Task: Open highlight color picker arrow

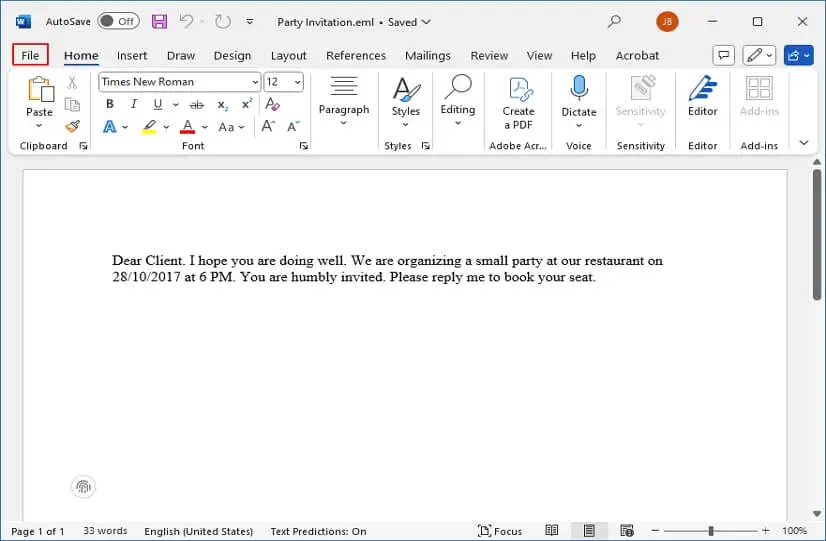Action: coord(166,127)
